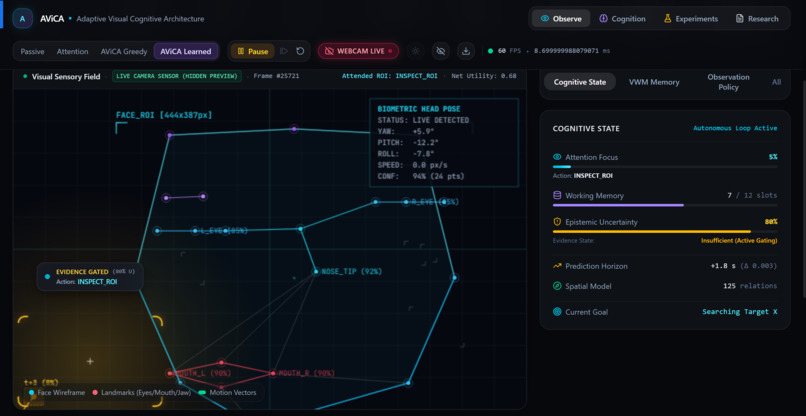This screenshot has width=806, height=416.
Task: Click the L_EYE (85%) label
Action: click(224, 231)
